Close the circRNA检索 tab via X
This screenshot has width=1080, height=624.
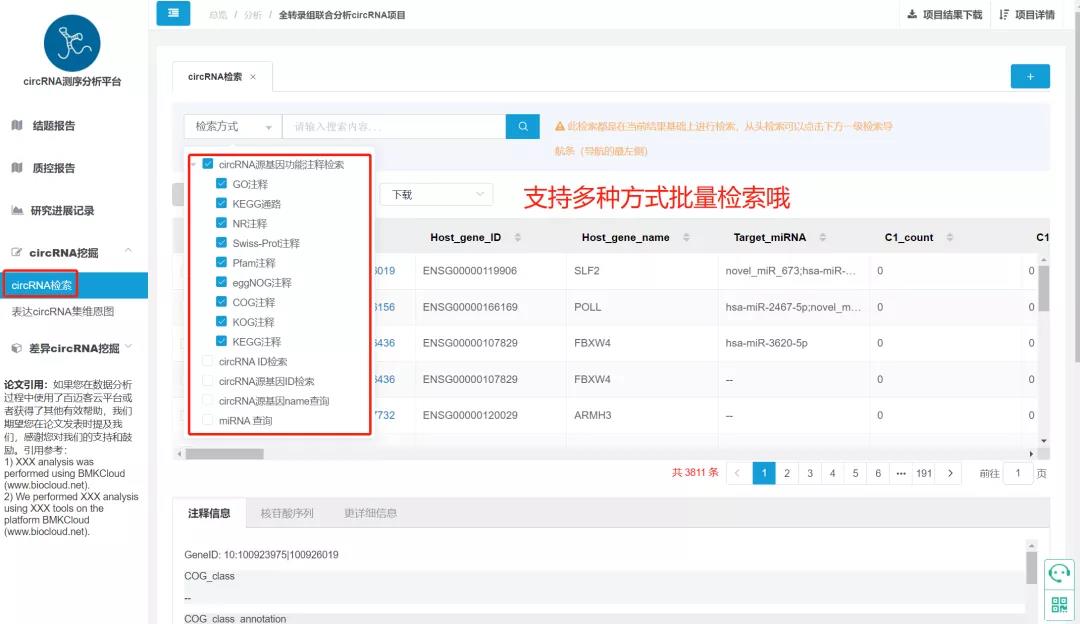[253, 77]
